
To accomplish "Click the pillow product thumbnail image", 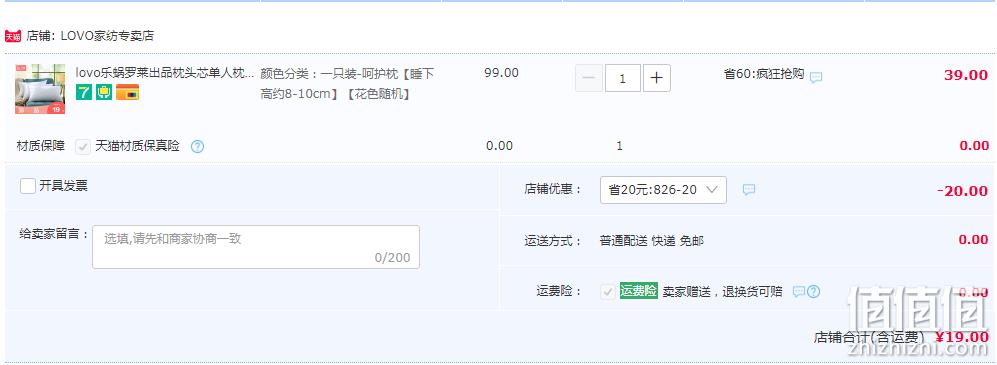I will [x=40, y=89].
